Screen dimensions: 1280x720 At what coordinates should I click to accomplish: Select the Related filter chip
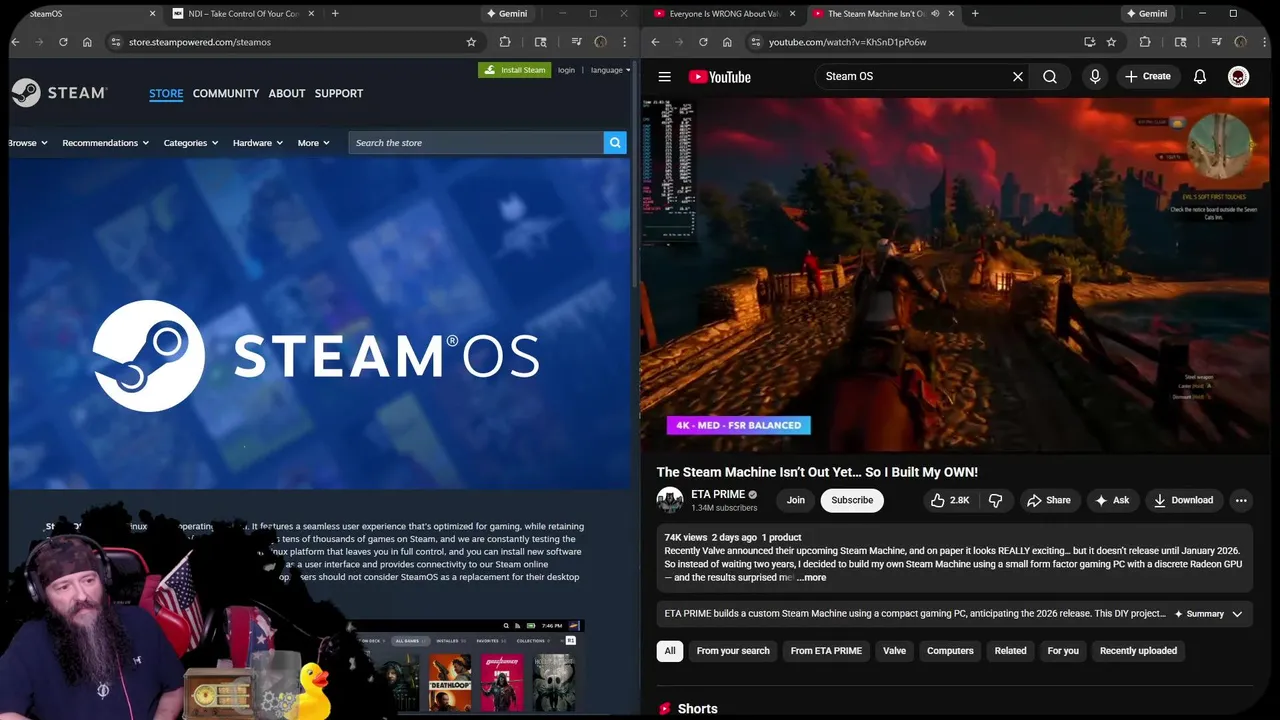pos(1010,651)
